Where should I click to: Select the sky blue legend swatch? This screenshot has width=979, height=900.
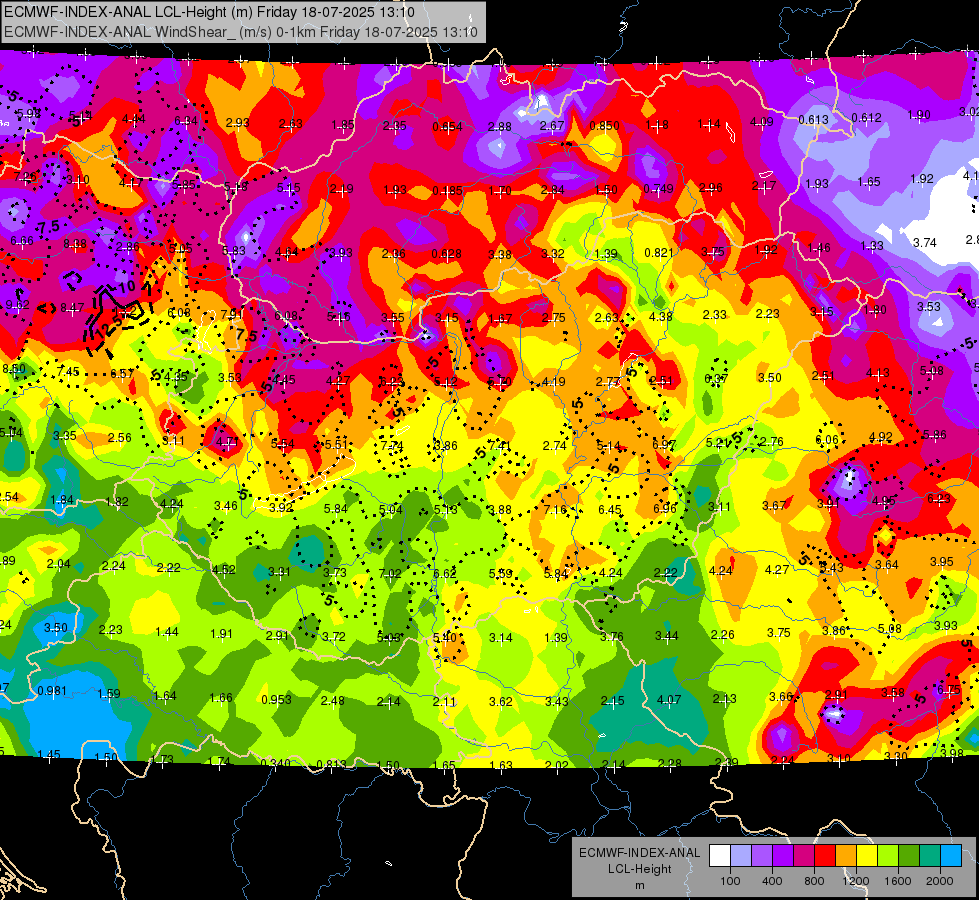coord(951,856)
